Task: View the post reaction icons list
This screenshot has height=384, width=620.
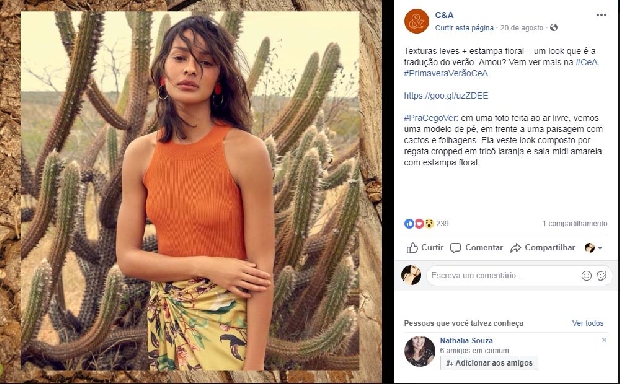Action: click(x=419, y=224)
